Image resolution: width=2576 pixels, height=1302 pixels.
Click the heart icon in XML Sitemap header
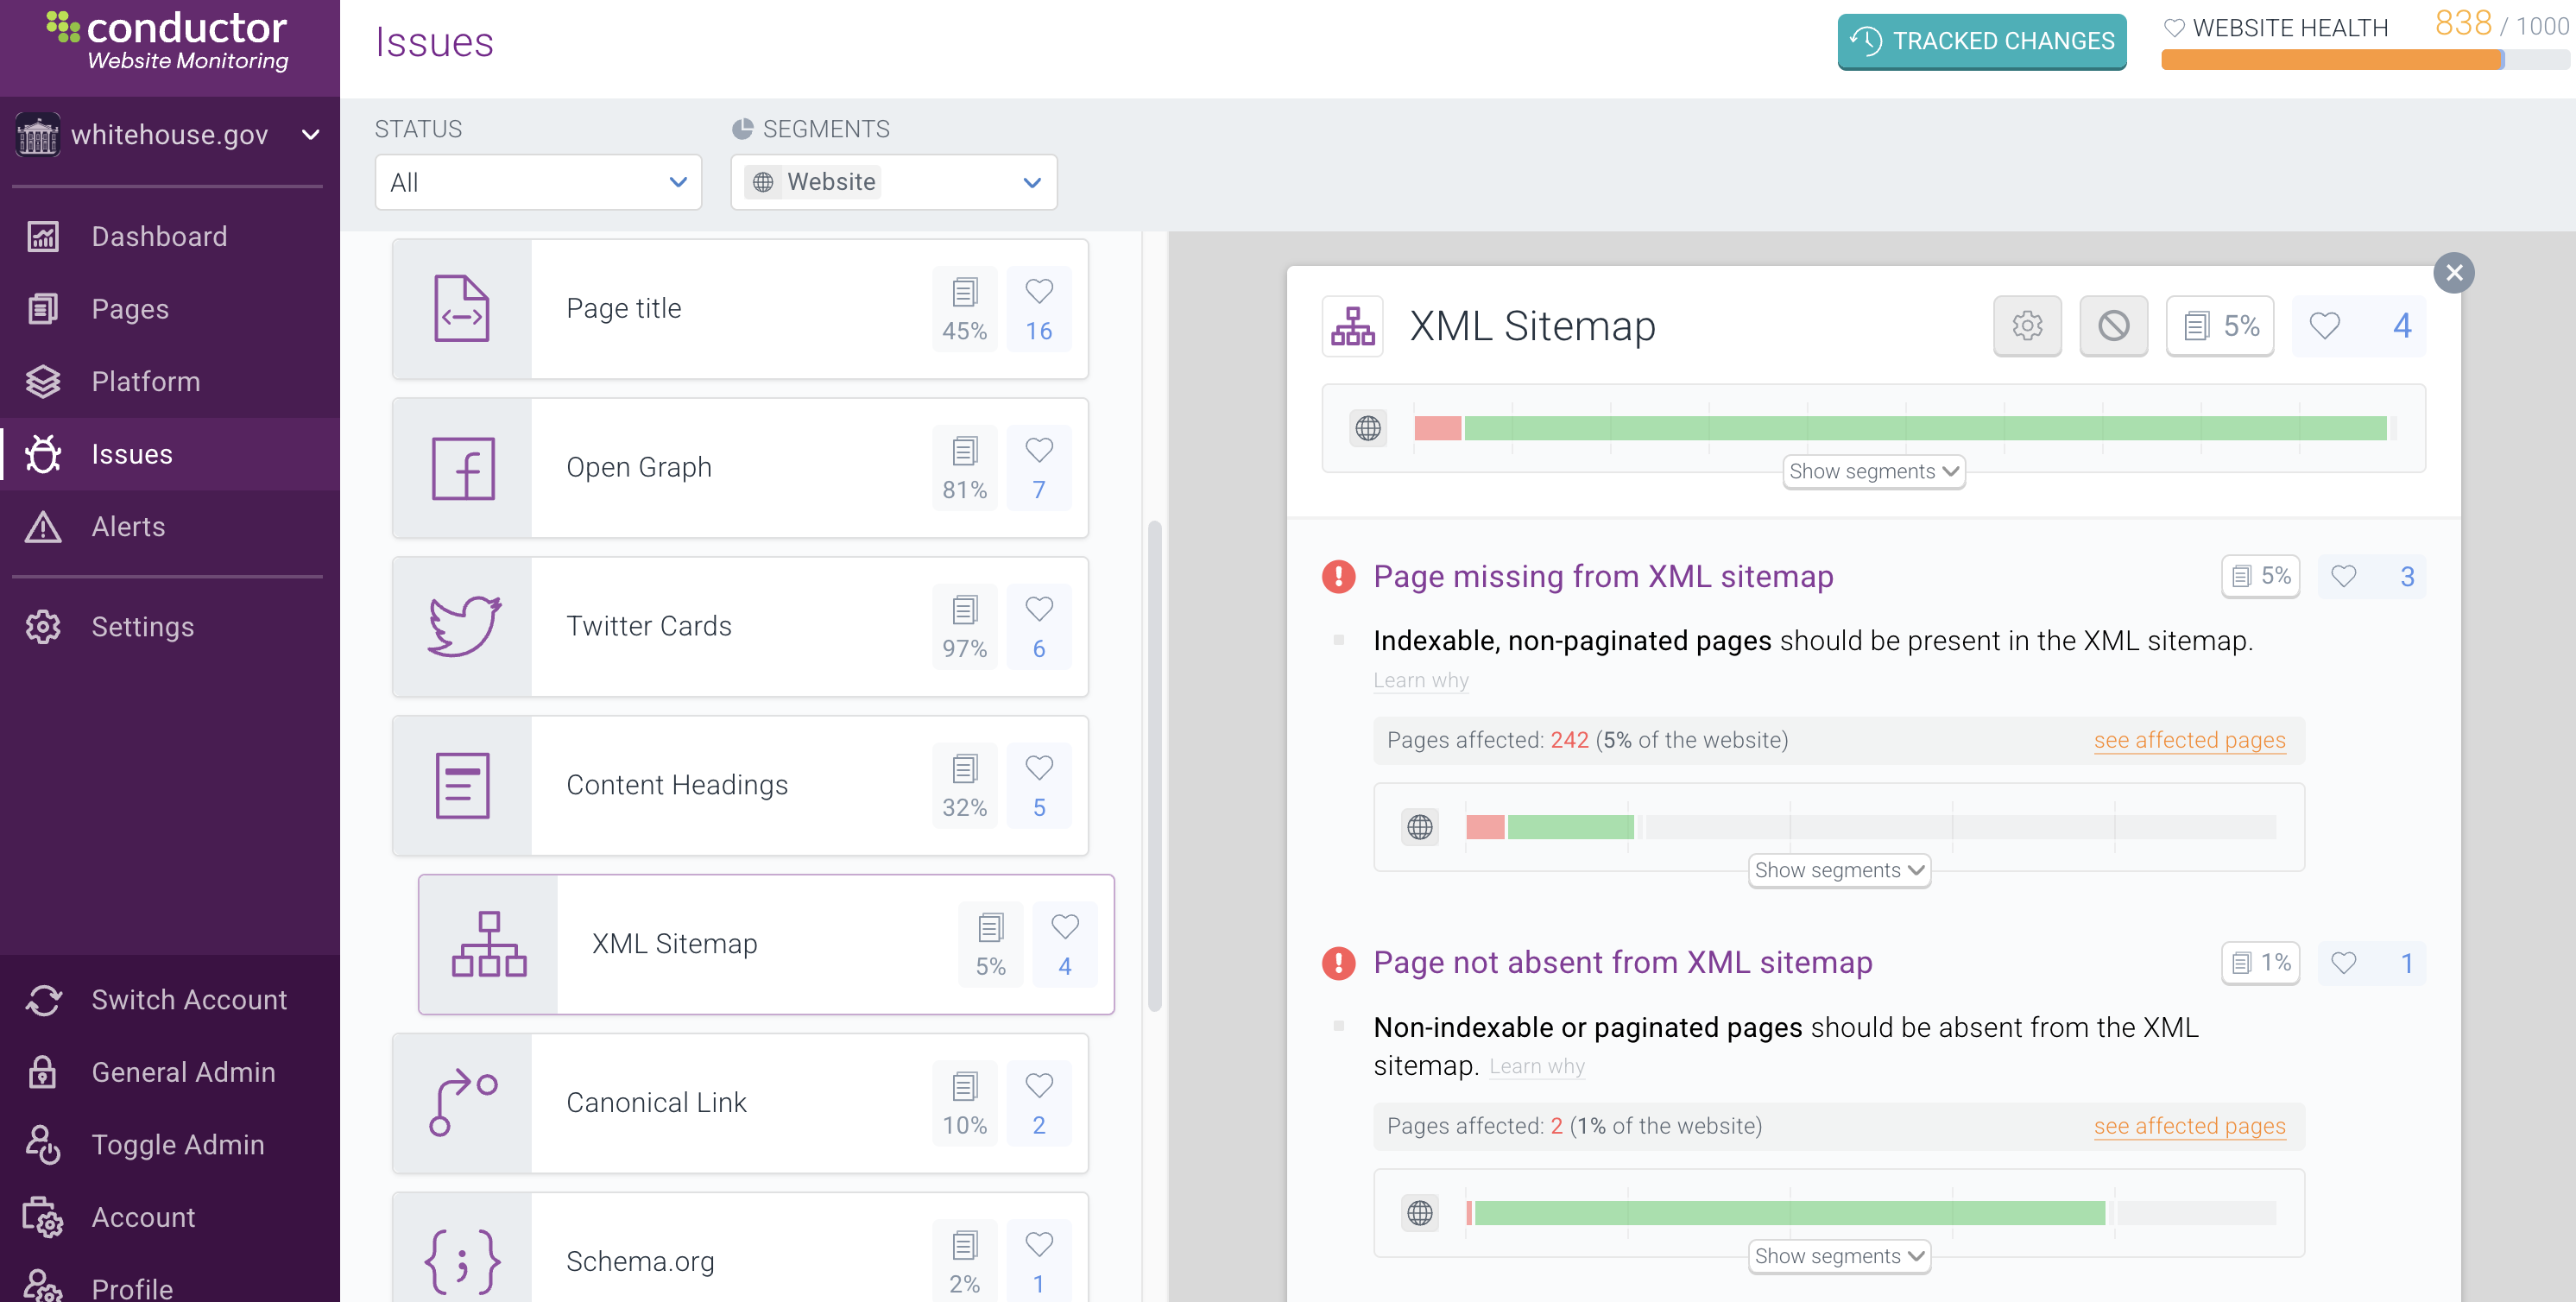tap(2324, 326)
